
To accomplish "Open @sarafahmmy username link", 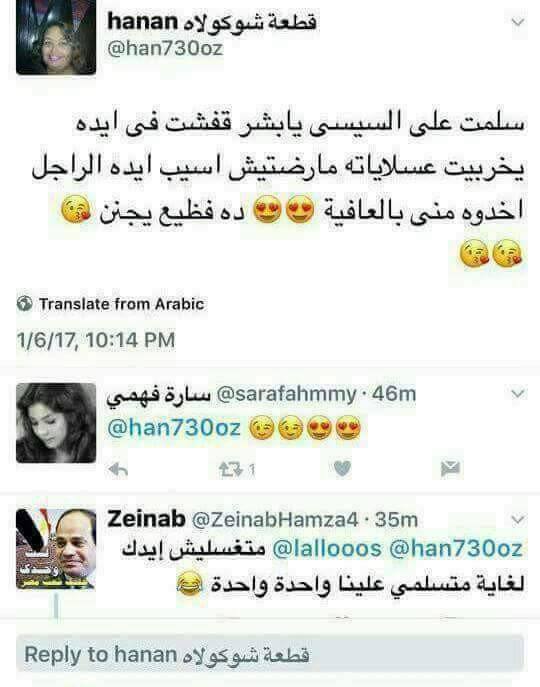I will pyautogui.click(x=286, y=394).
